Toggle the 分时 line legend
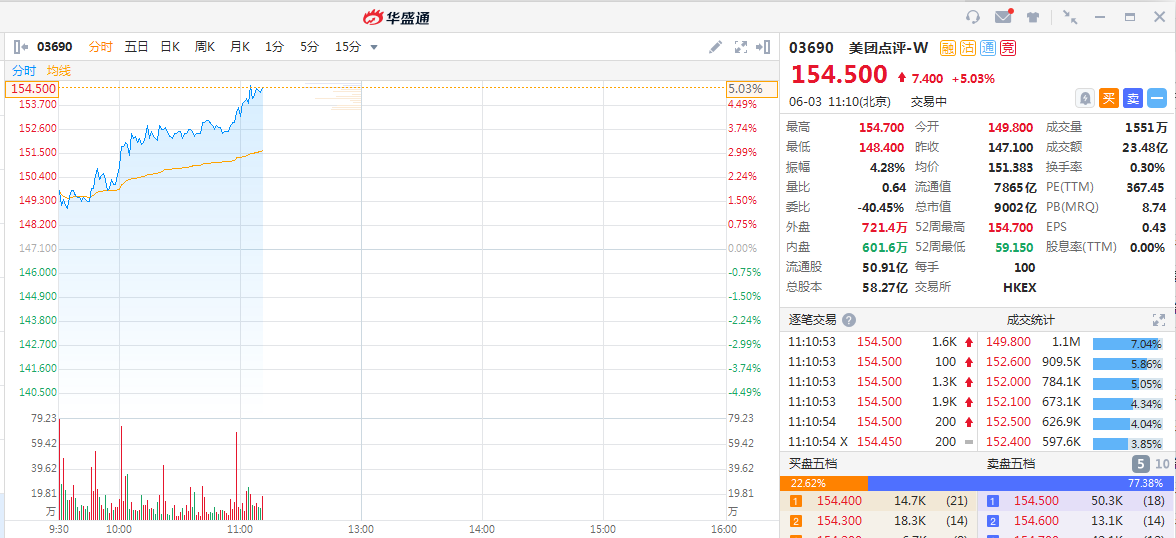1176x538 pixels. click(24, 71)
